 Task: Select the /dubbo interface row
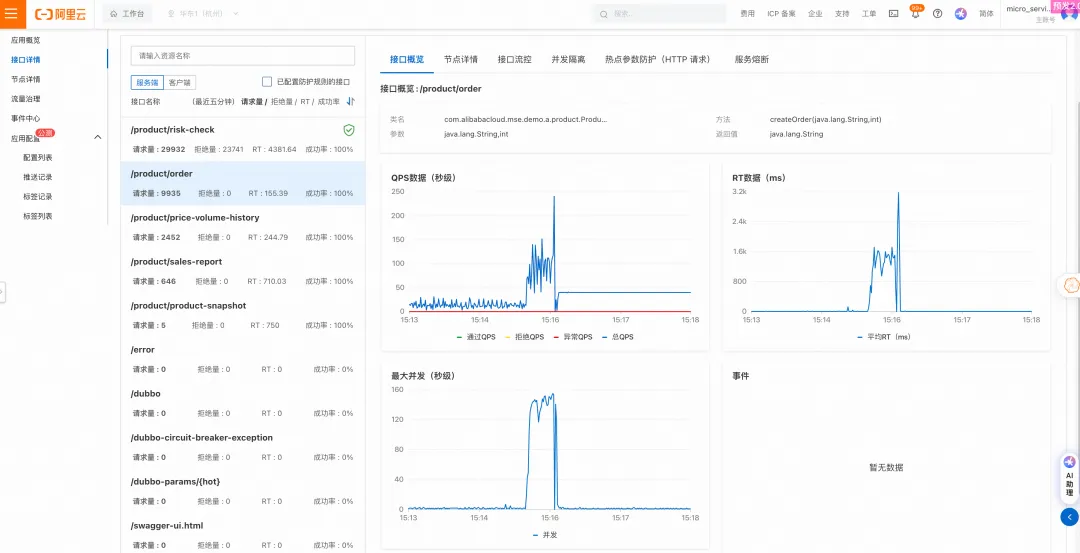point(242,404)
